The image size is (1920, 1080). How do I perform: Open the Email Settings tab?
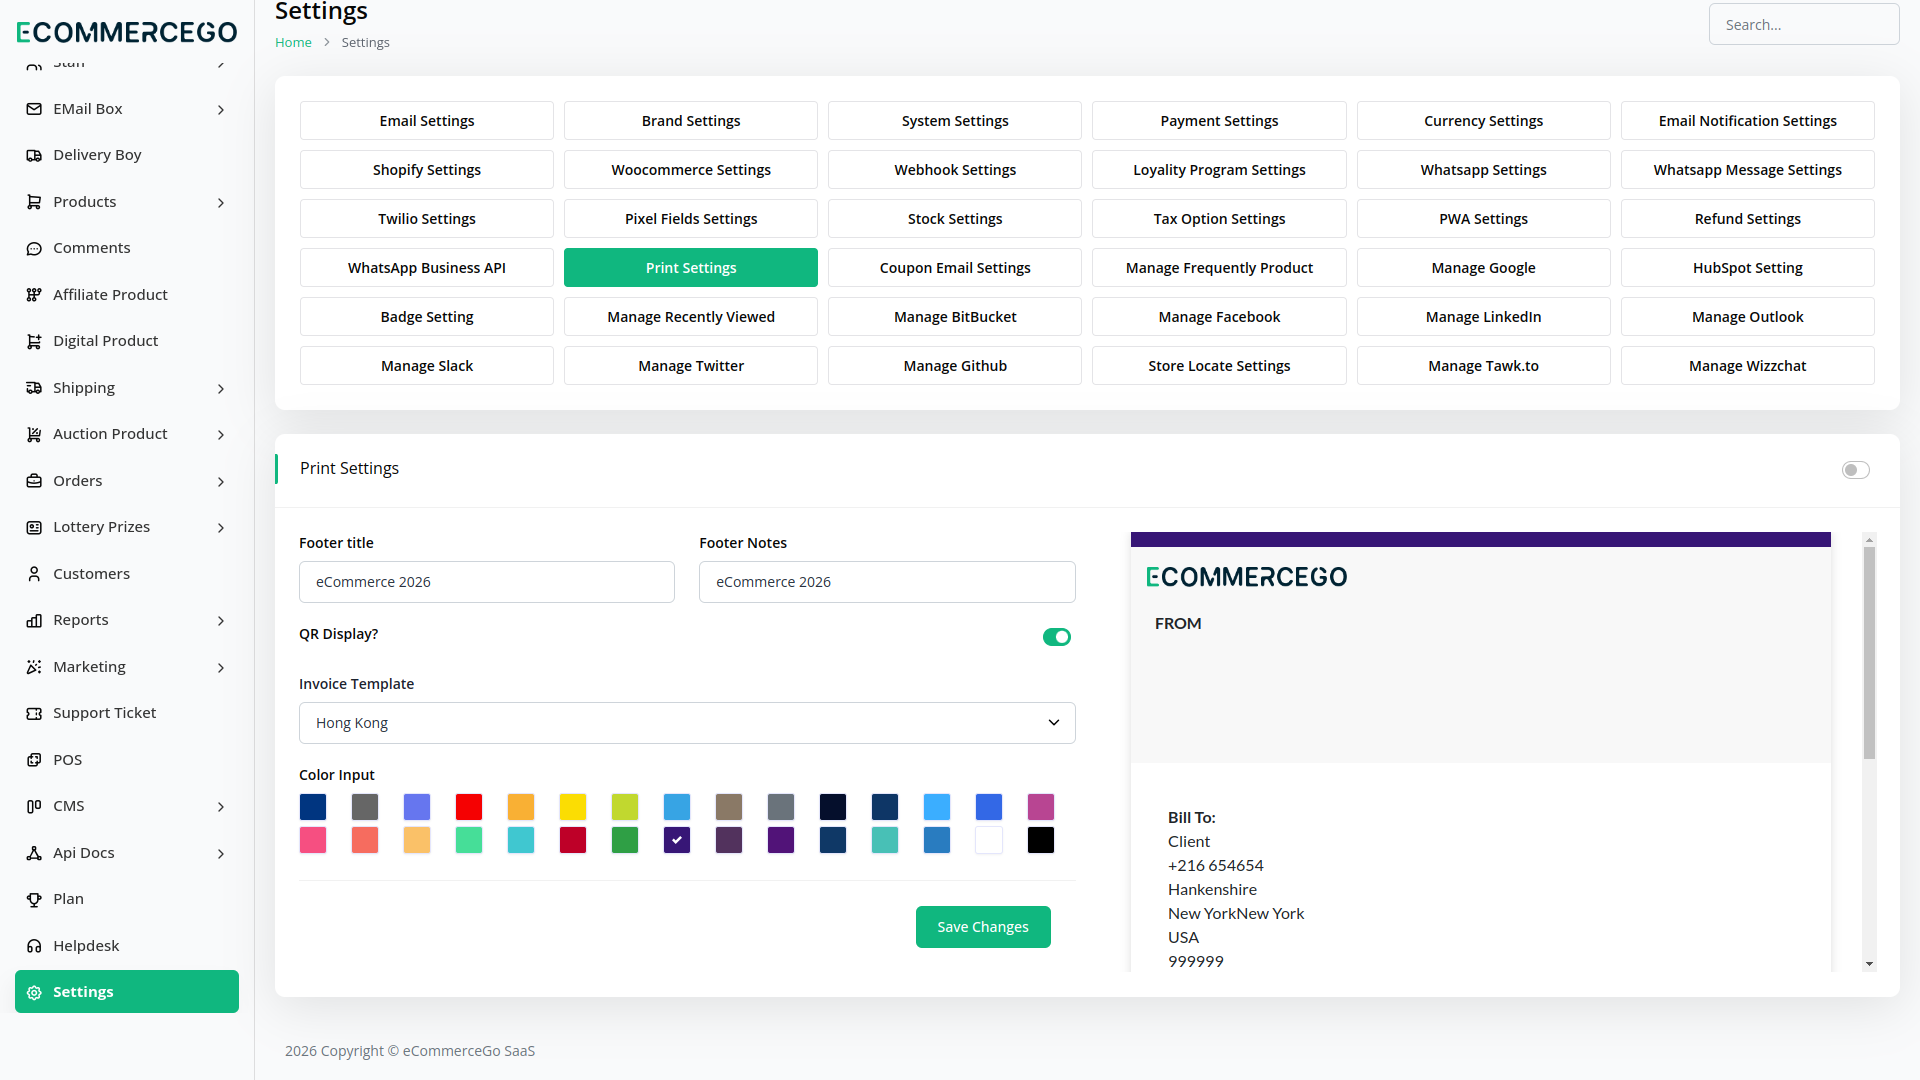point(427,121)
